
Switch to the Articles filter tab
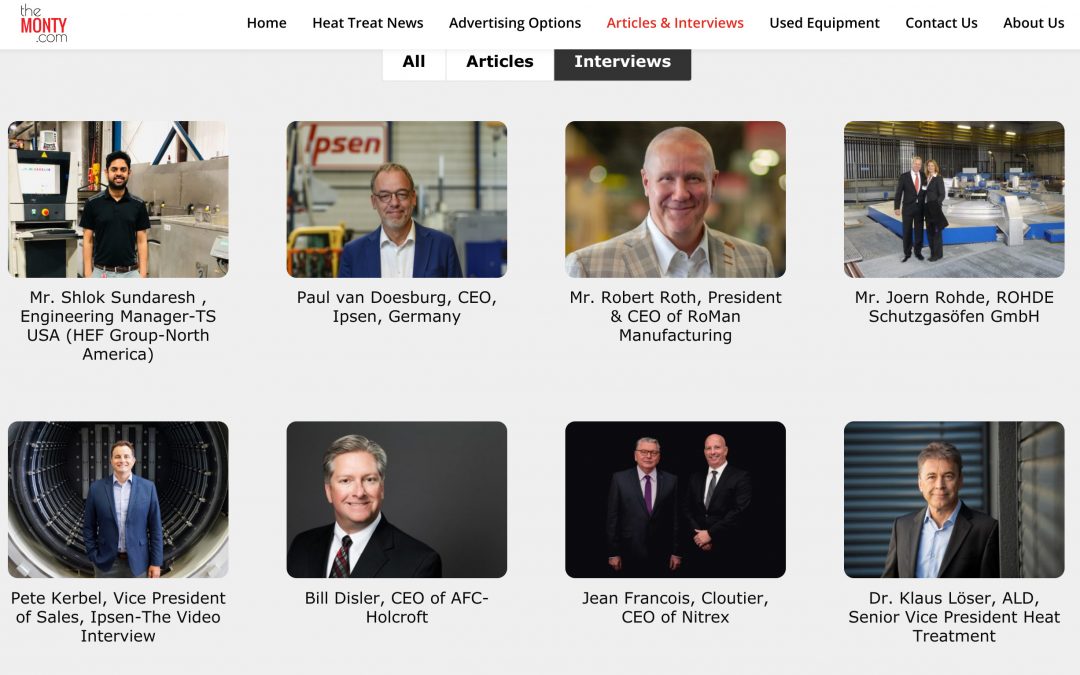500,62
